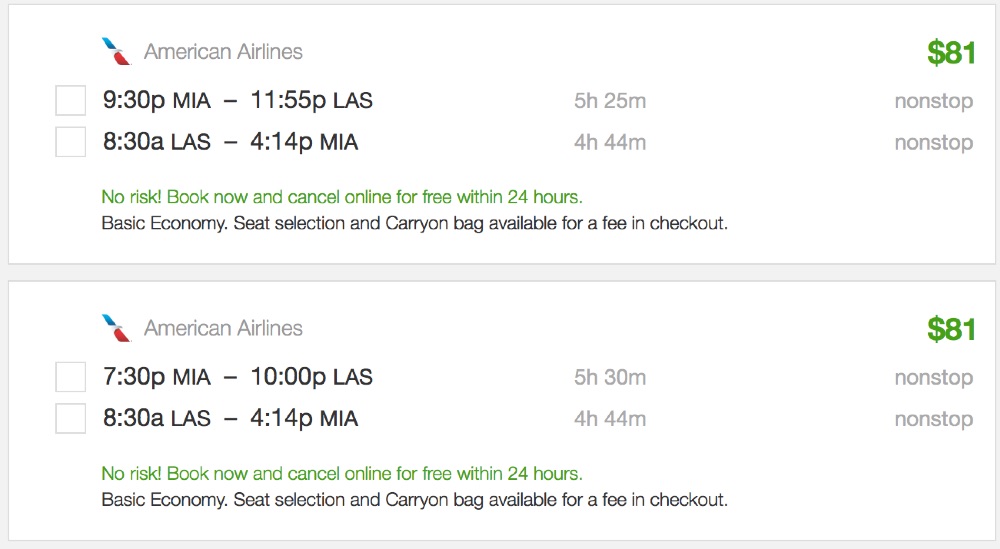Click the American Airlines name in first card
The width and height of the screenshot is (1000, 549).
click(223, 51)
